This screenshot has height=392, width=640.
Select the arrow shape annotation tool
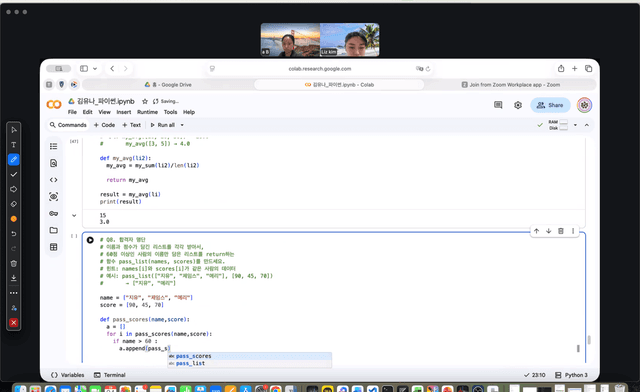click(x=13, y=189)
